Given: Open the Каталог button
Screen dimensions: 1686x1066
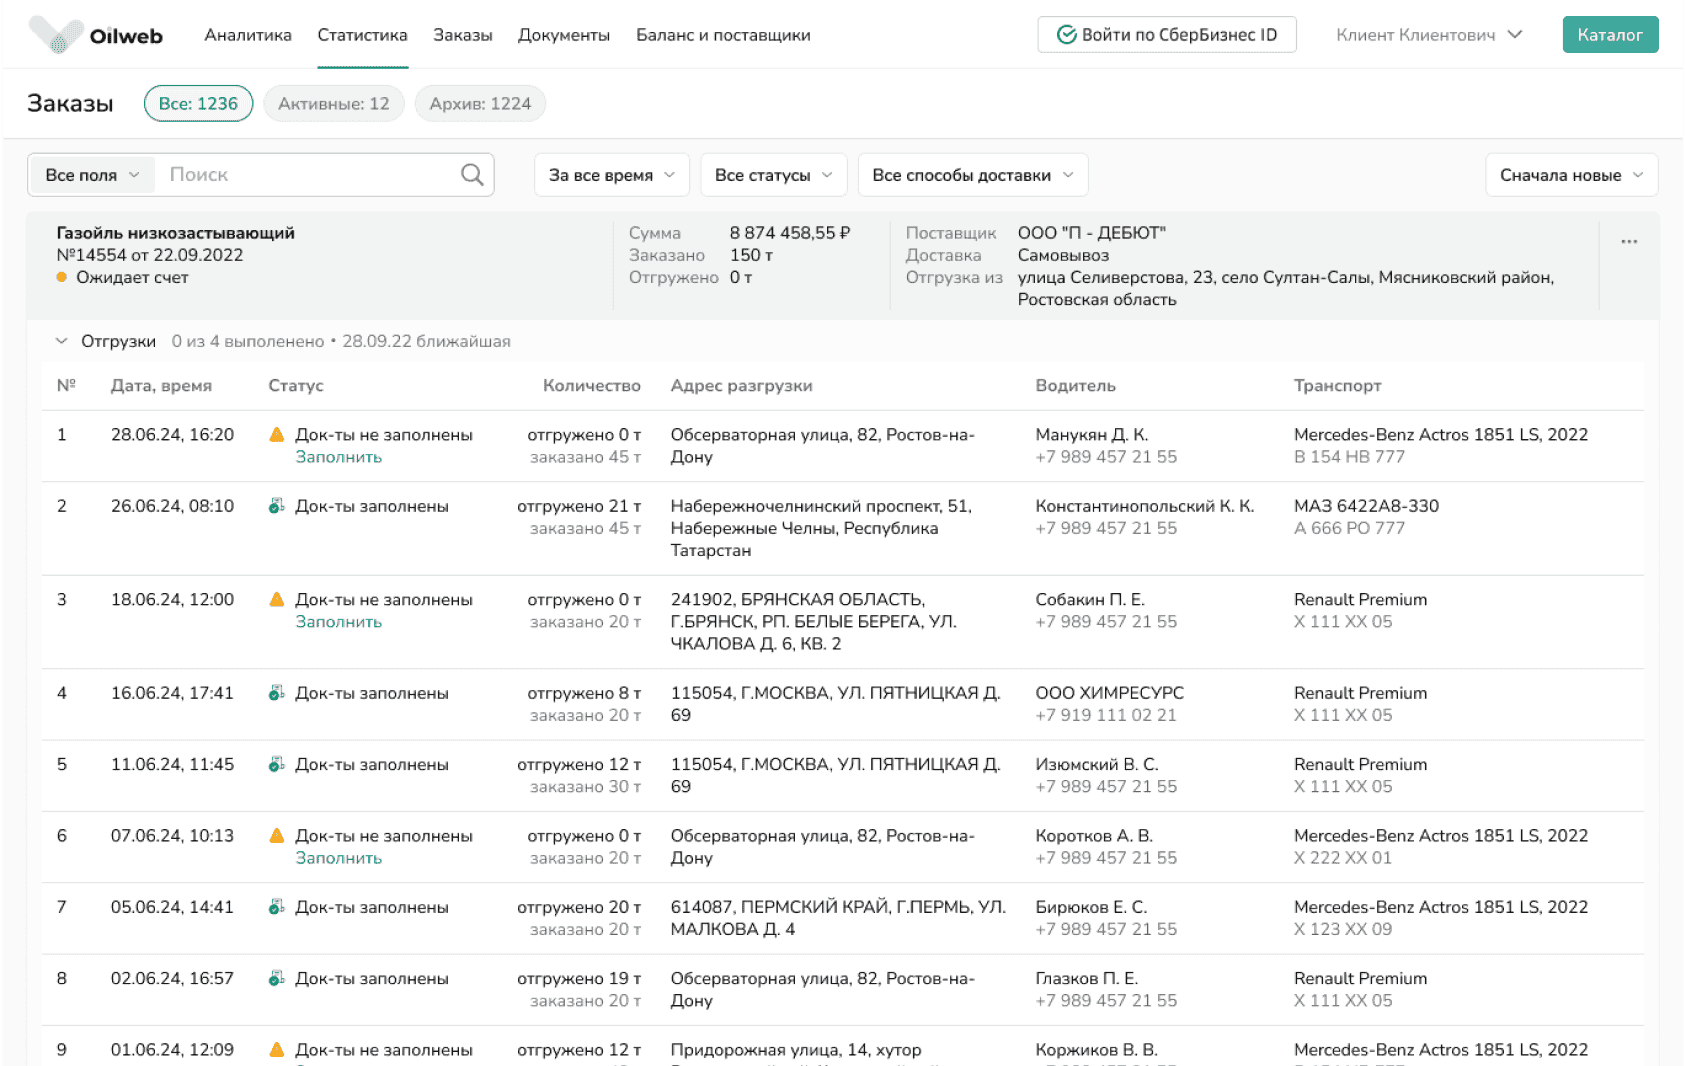Looking at the screenshot, I should pyautogui.click(x=1610, y=35).
